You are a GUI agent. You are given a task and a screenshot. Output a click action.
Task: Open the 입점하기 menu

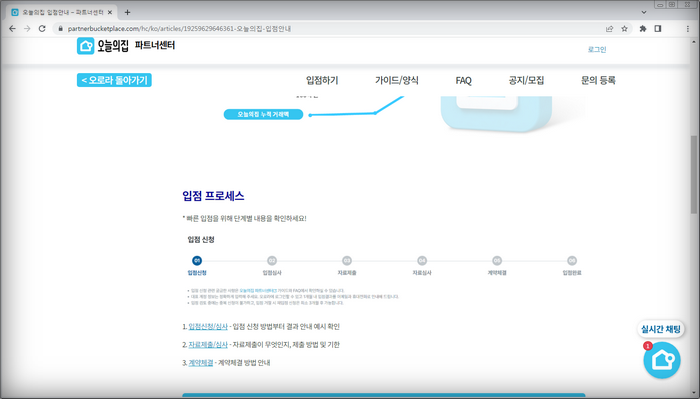coord(322,80)
